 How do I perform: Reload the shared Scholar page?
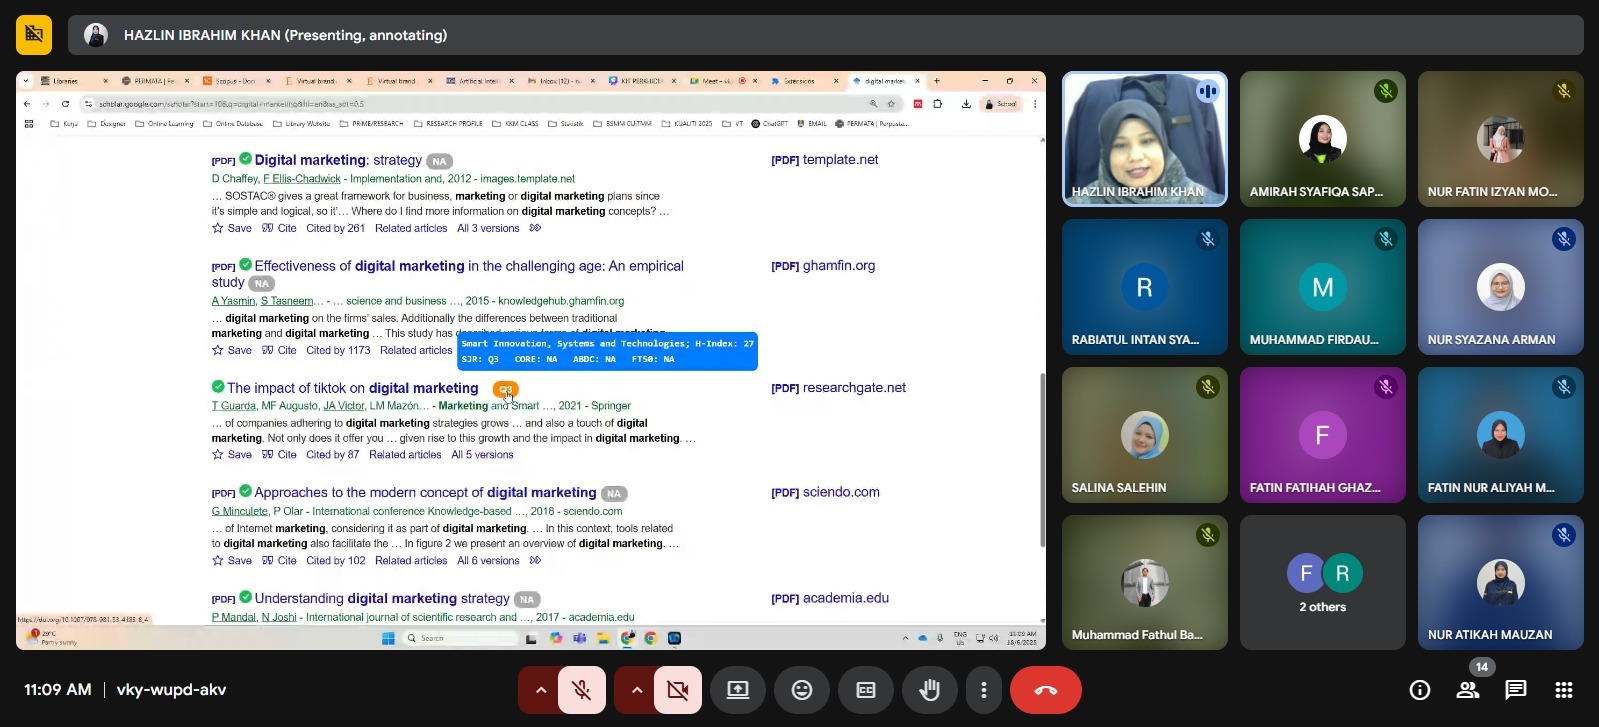[x=66, y=103]
